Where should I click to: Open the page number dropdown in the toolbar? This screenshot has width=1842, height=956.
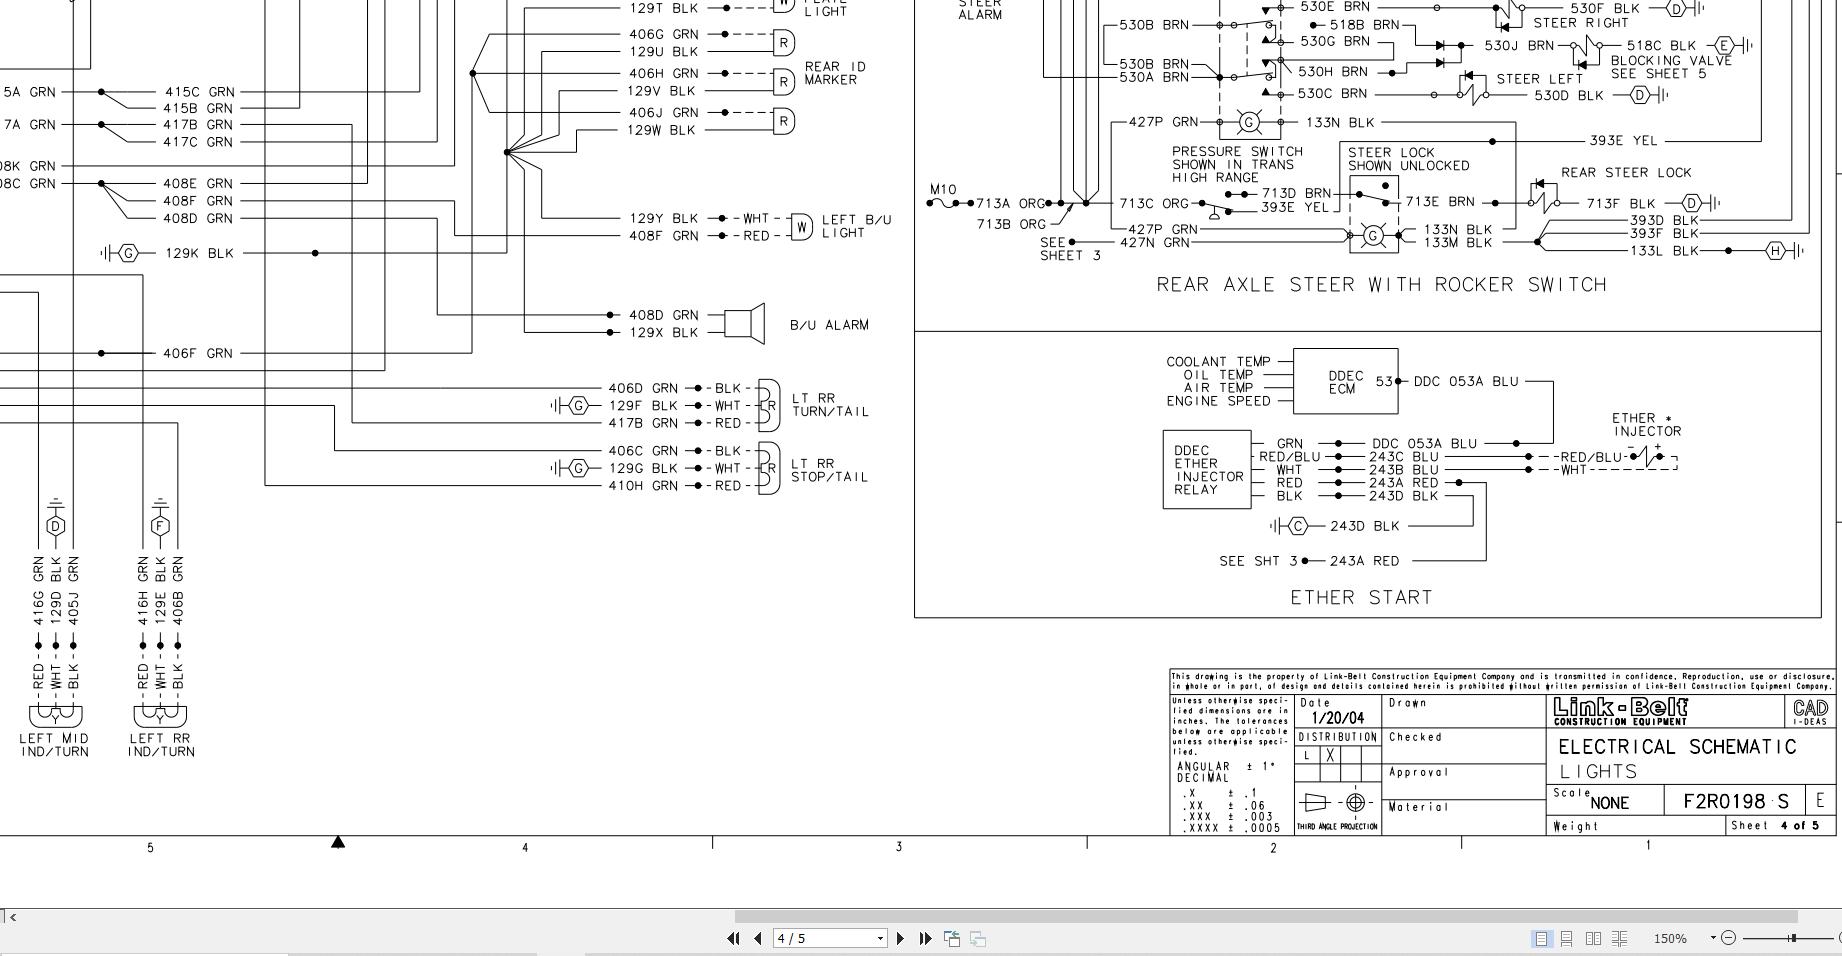[880, 938]
